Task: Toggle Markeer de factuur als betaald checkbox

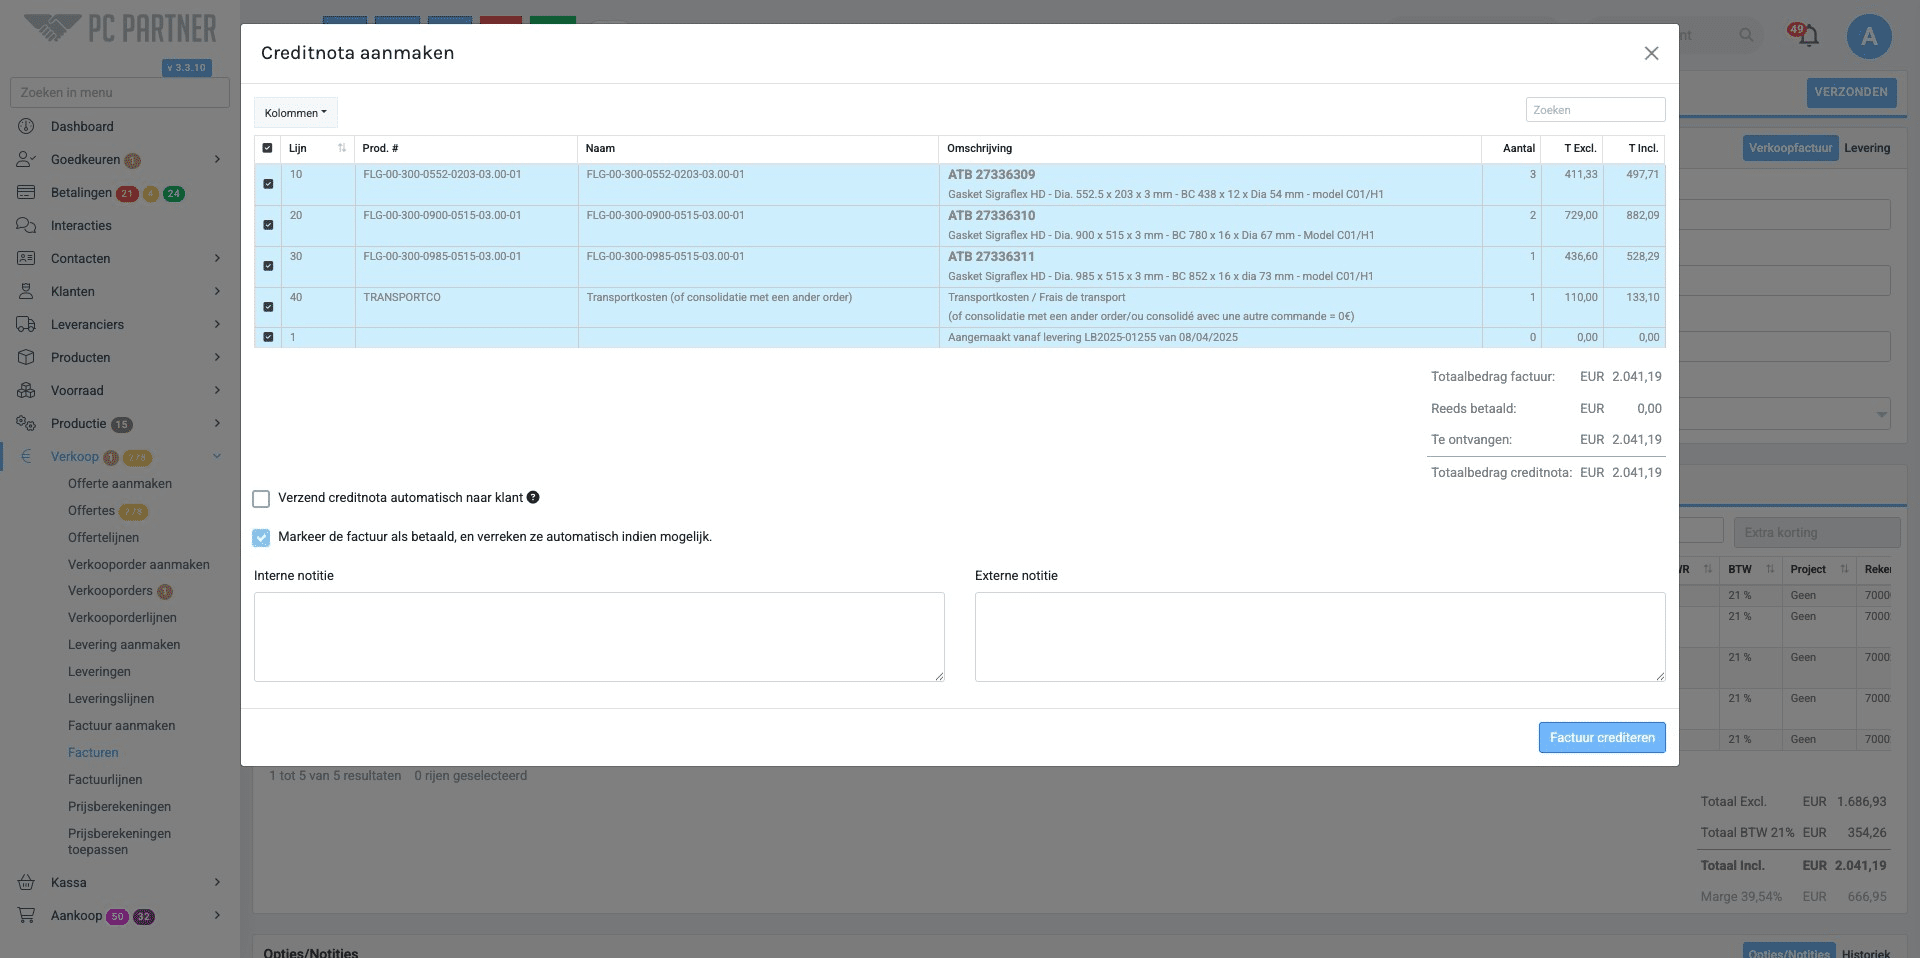Action: click(261, 537)
